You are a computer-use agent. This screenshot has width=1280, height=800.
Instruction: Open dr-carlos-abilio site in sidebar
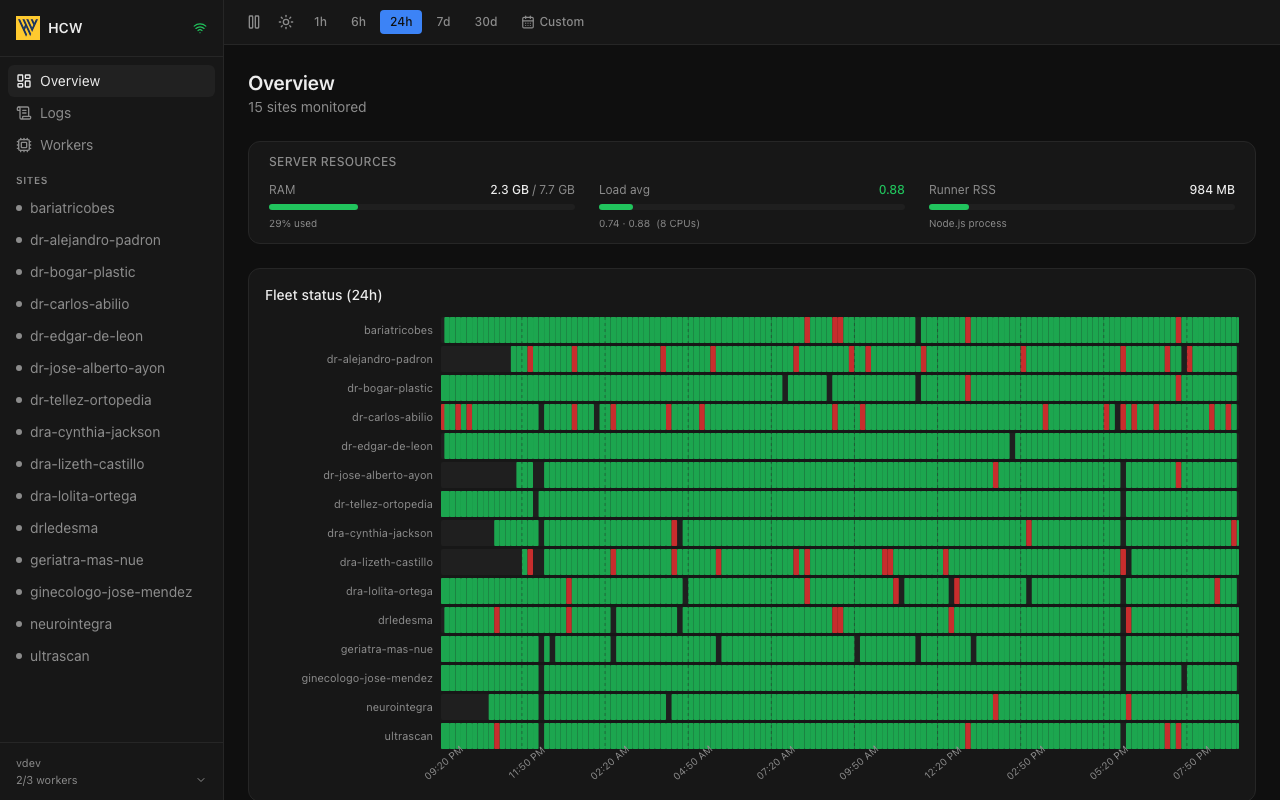pos(111,304)
